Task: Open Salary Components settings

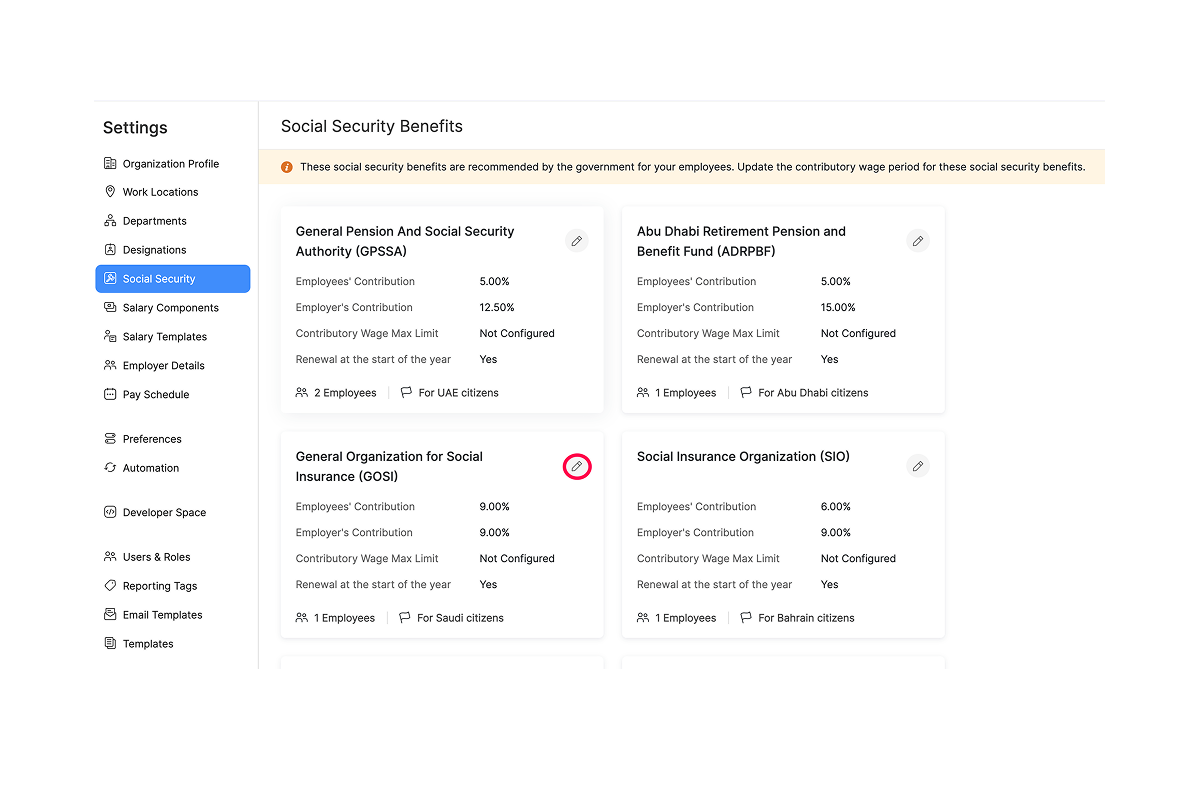Action: click(x=170, y=308)
